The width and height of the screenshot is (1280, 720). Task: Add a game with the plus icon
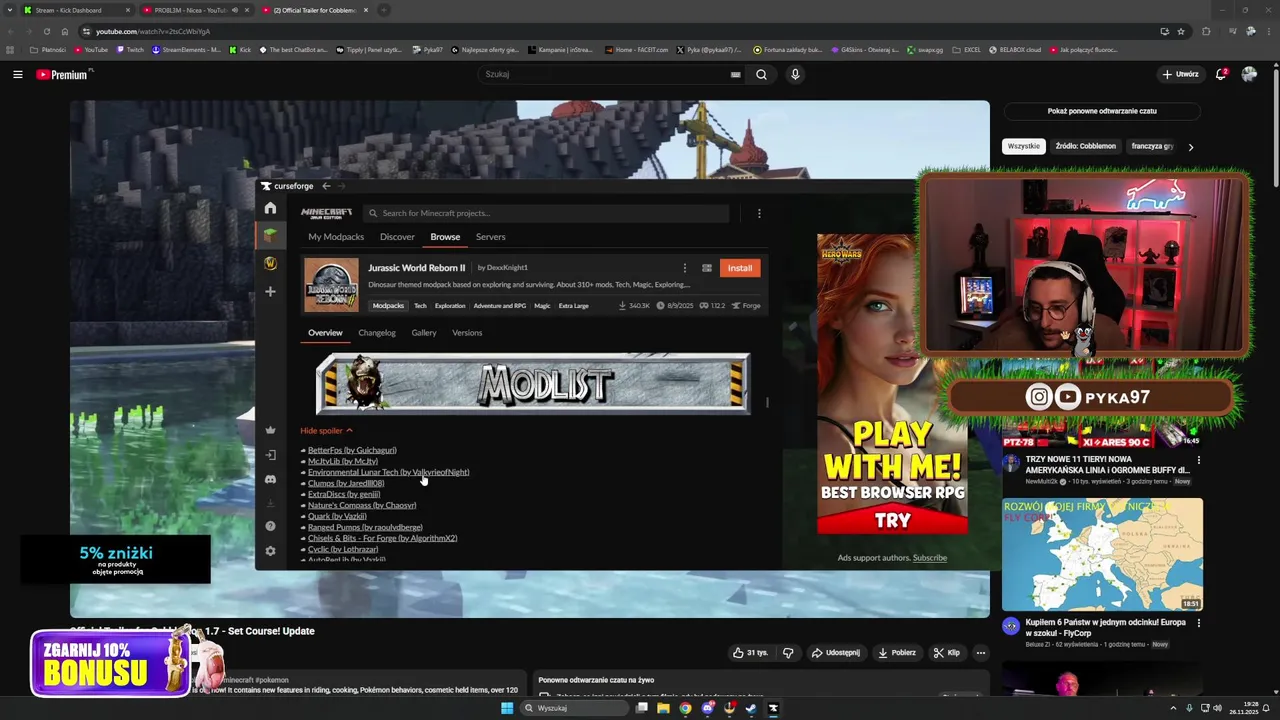(x=270, y=292)
